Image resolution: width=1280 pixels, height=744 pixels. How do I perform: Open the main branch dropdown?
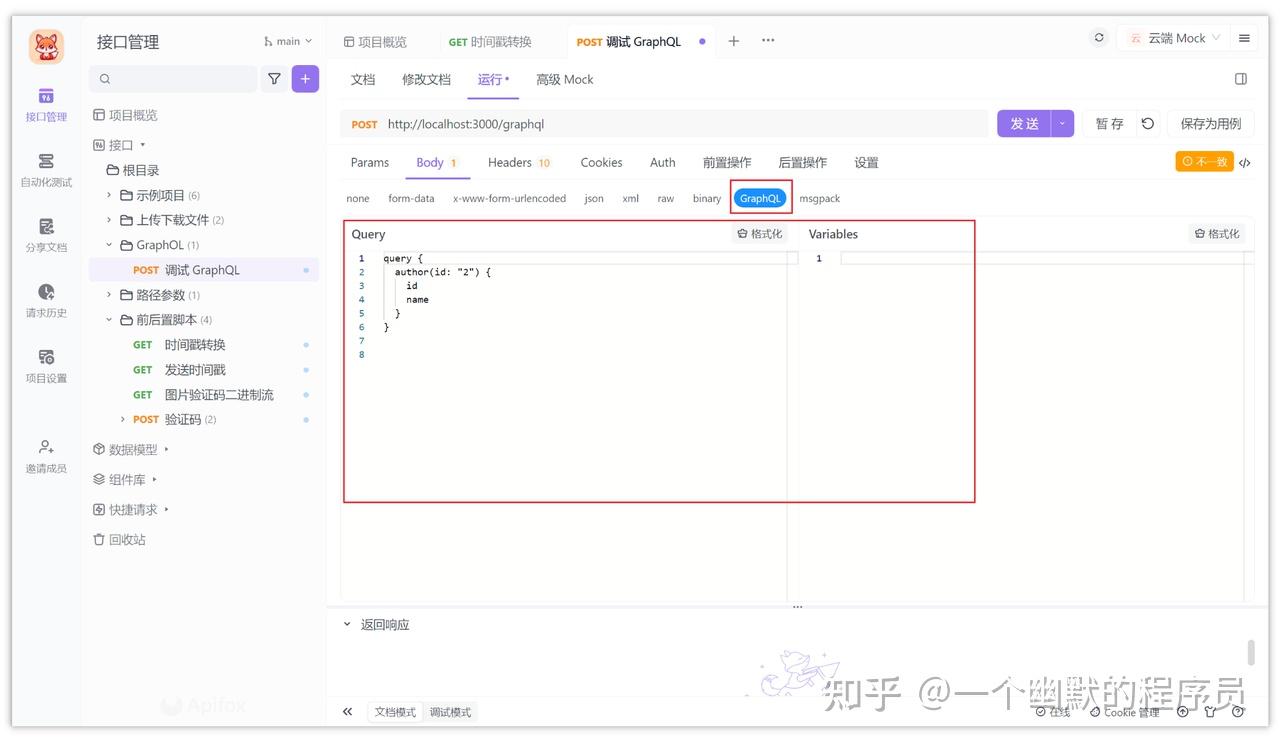point(287,41)
